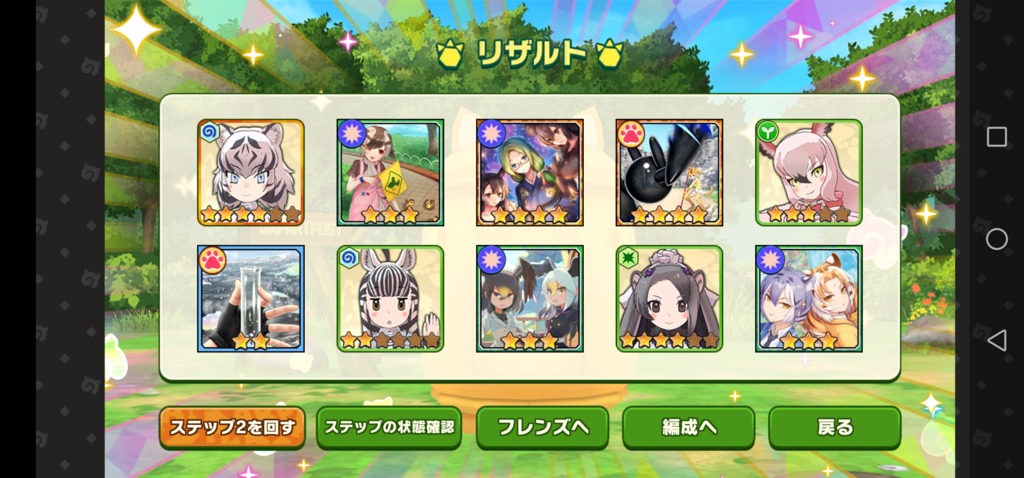This screenshot has width=1024, height=478.
Task: Return with the 戻る button
Action: pyautogui.click(x=835, y=428)
